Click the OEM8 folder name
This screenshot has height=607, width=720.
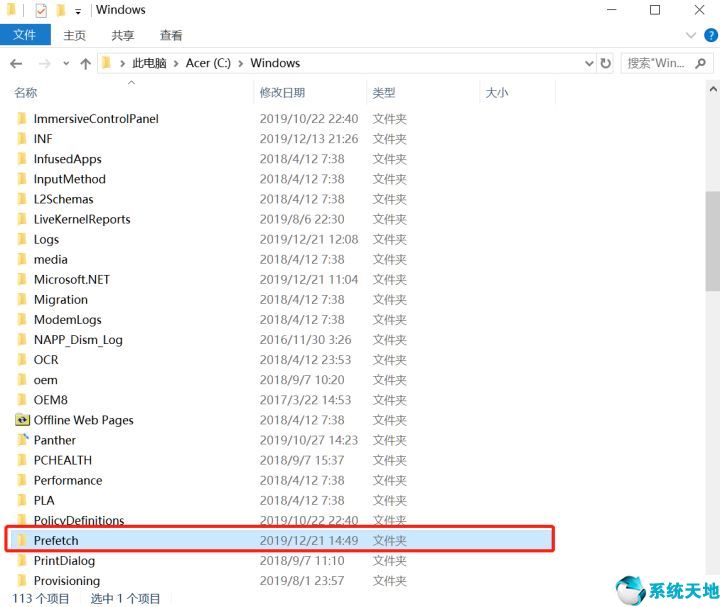51,400
